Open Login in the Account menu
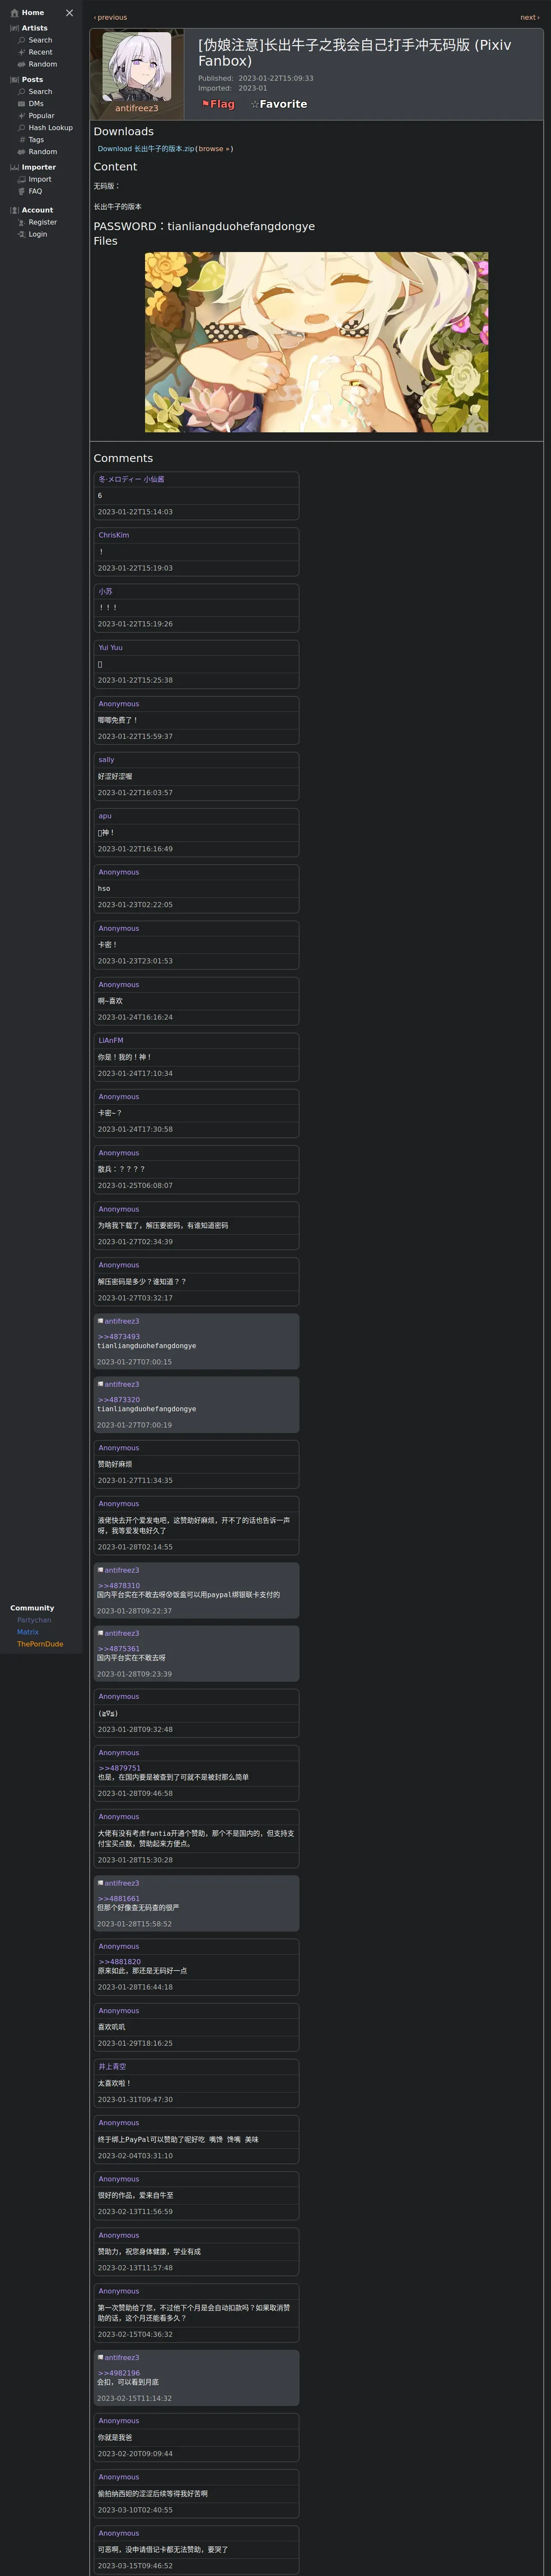This screenshot has height=2576, width=551. point(38,234)
